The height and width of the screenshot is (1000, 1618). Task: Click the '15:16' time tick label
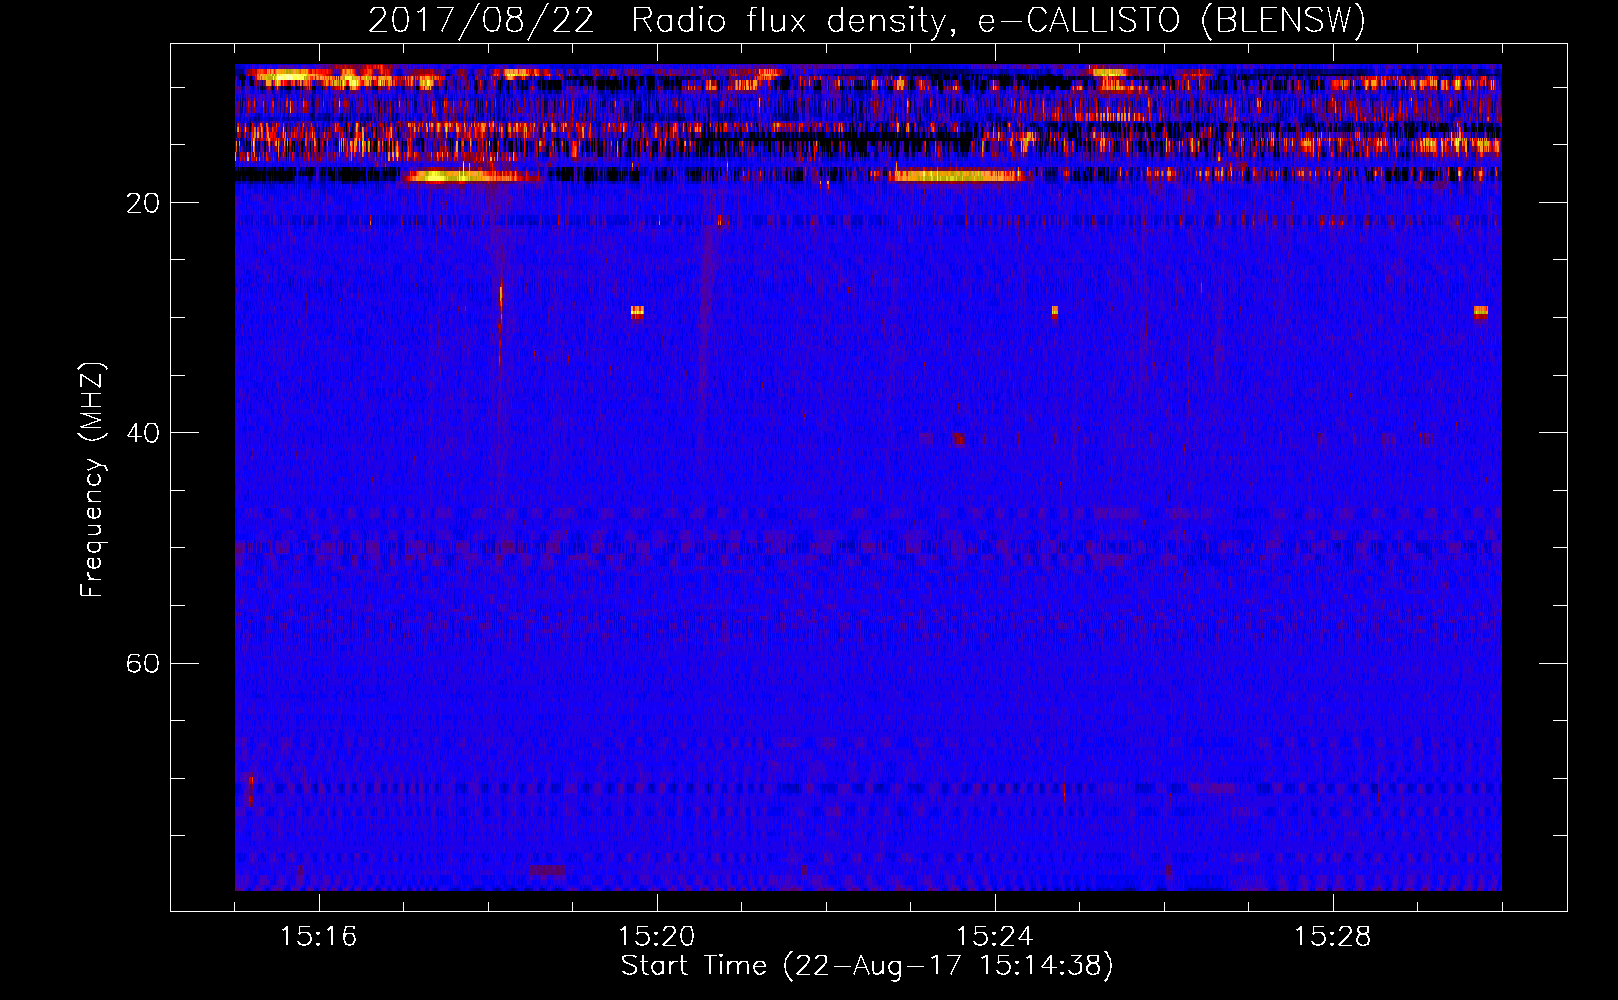[319, 937]
